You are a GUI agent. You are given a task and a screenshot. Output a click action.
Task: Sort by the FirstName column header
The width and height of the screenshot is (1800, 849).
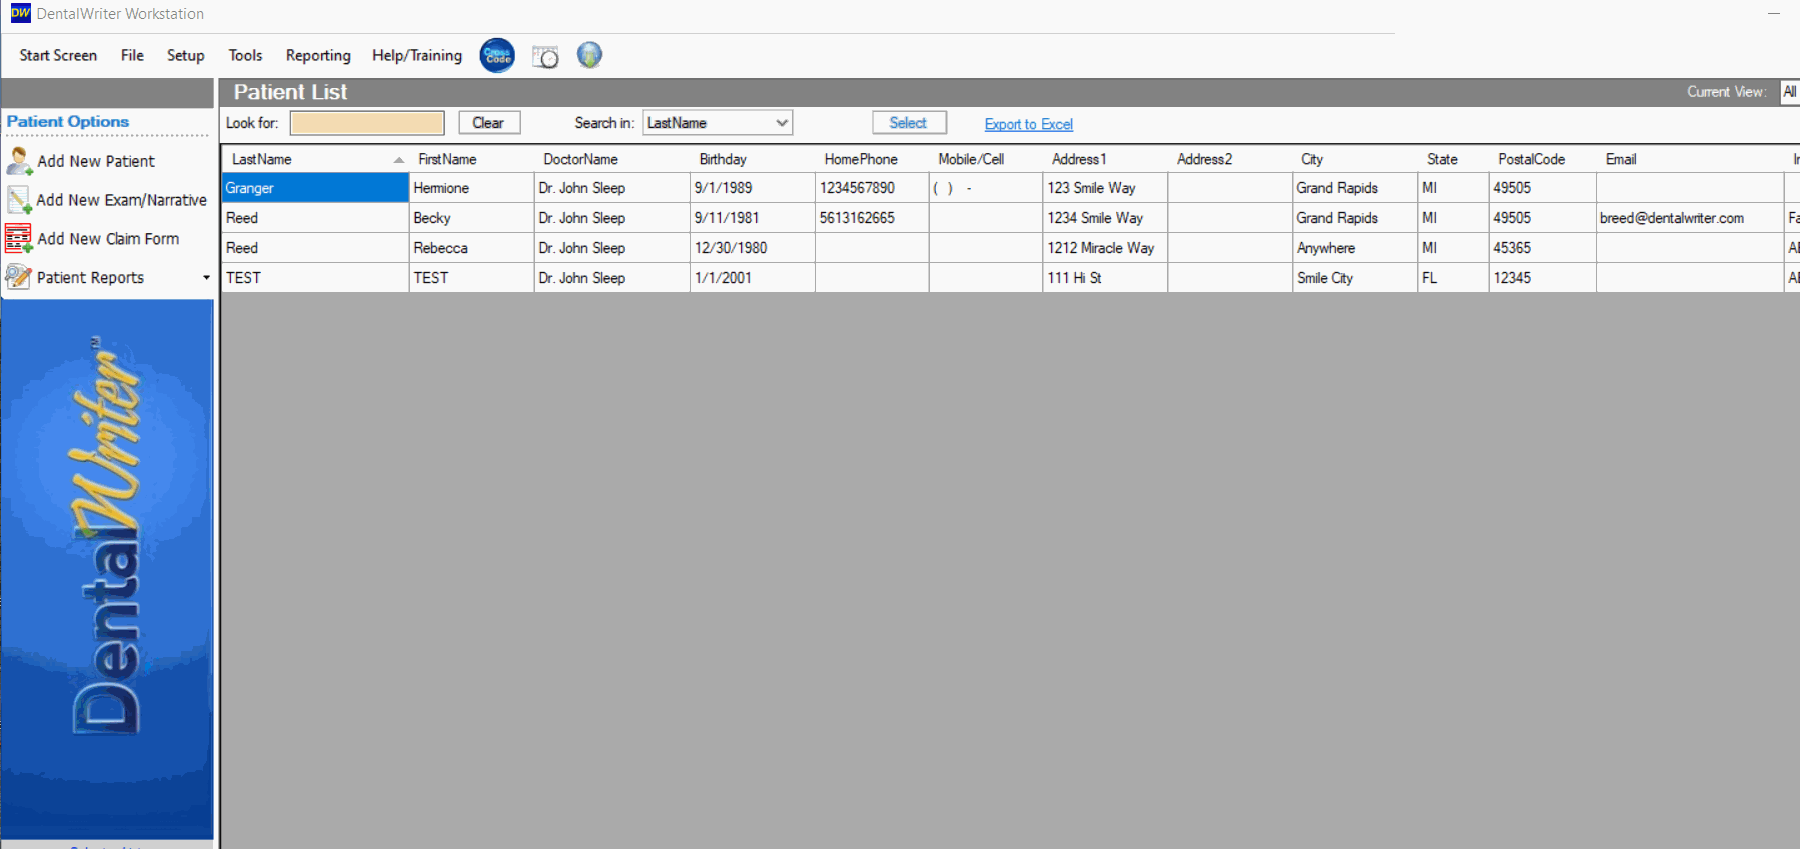[471, 159]
